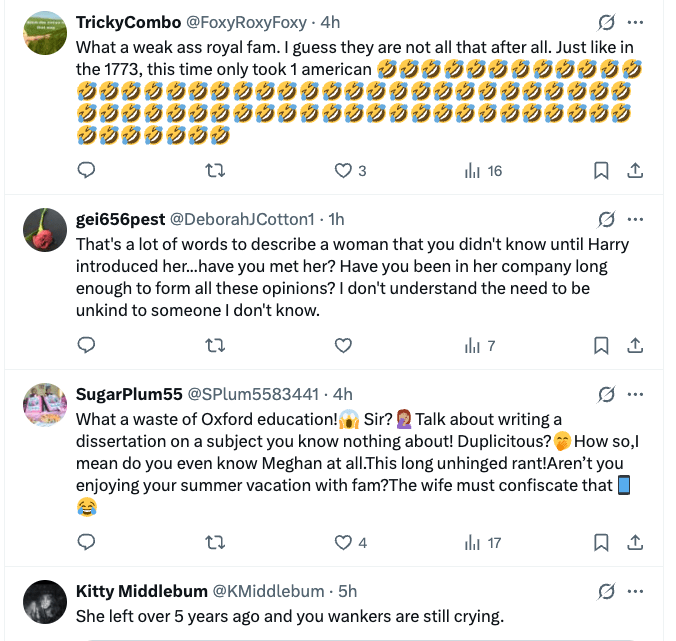The width and height of the screenshot is (676, 641).
Task: Open the 4h timestamp on SugarPlum55's tweet
Action: (342, 394)
